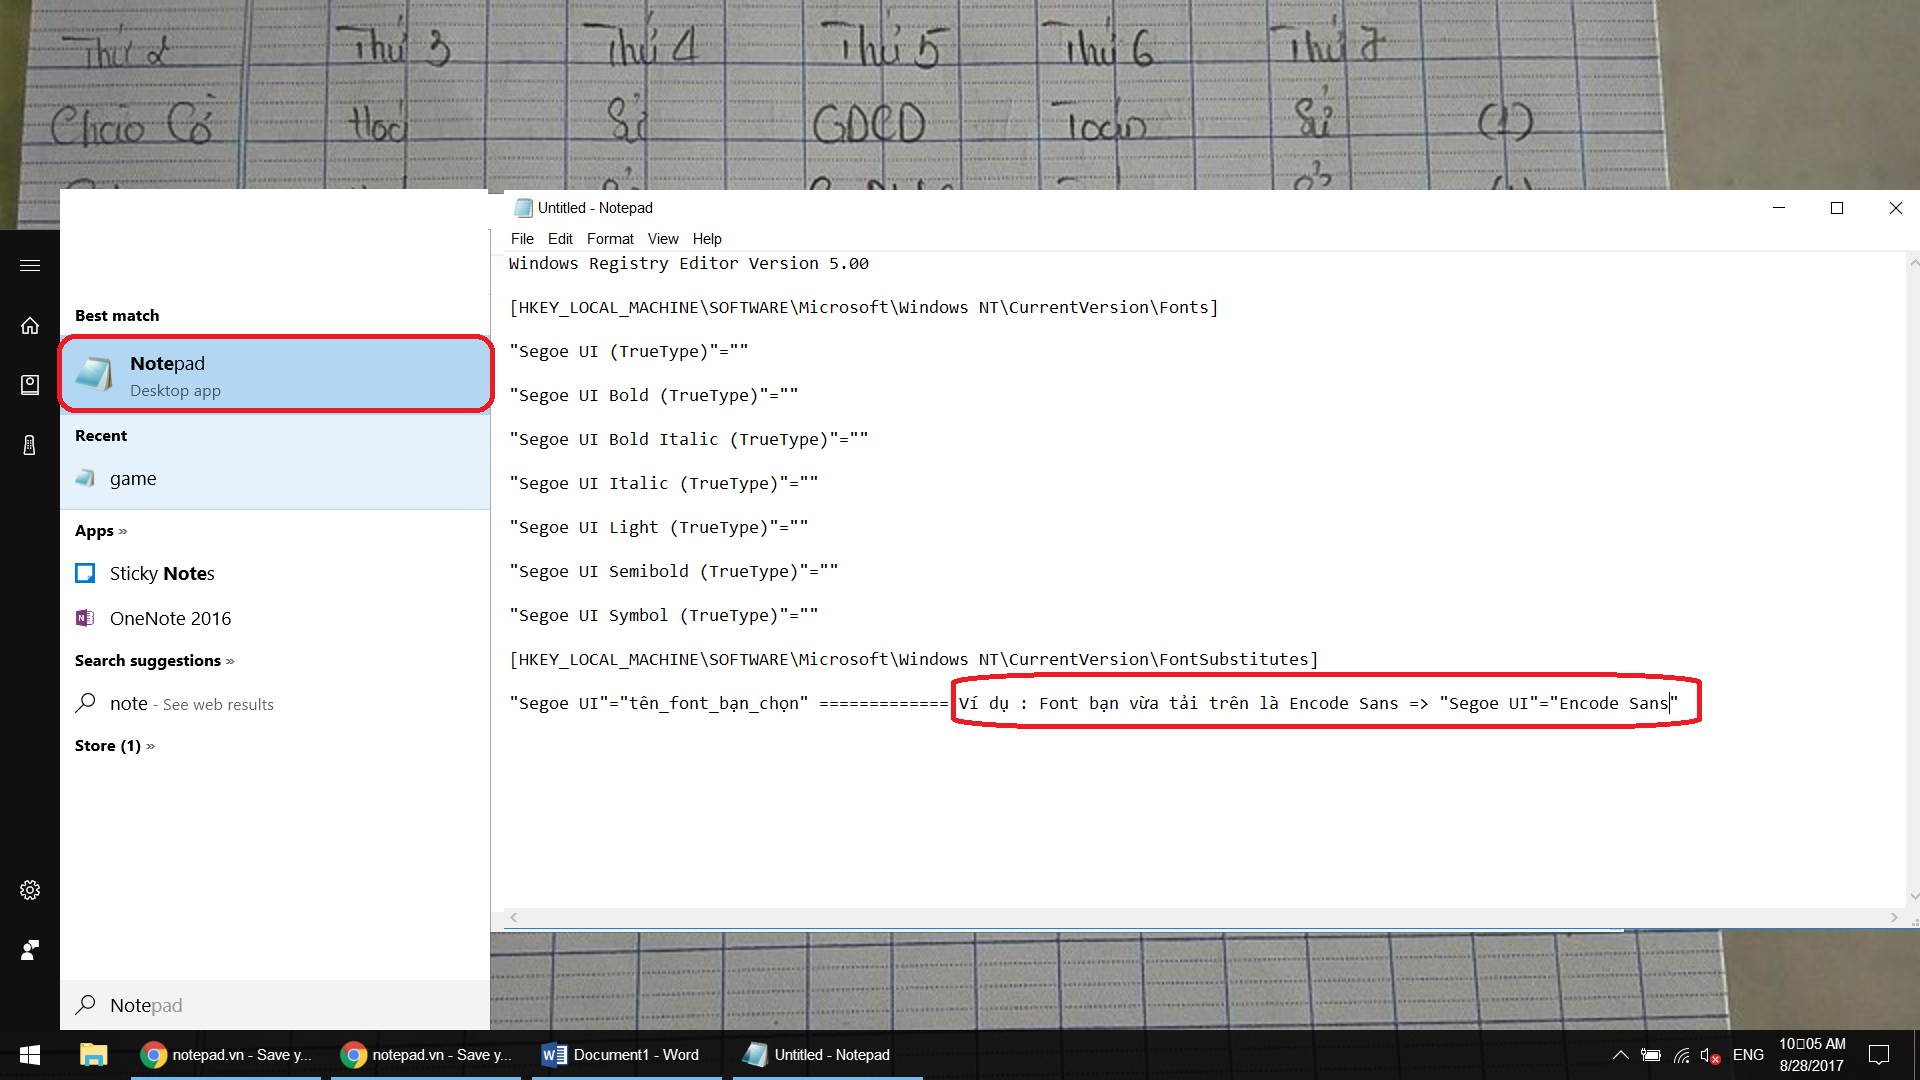The width and height of the screenshot is (1920, 1080).
Task: Open the Notebook icon in sidebar
Action: pyautogui.click(x=30, y=385)
